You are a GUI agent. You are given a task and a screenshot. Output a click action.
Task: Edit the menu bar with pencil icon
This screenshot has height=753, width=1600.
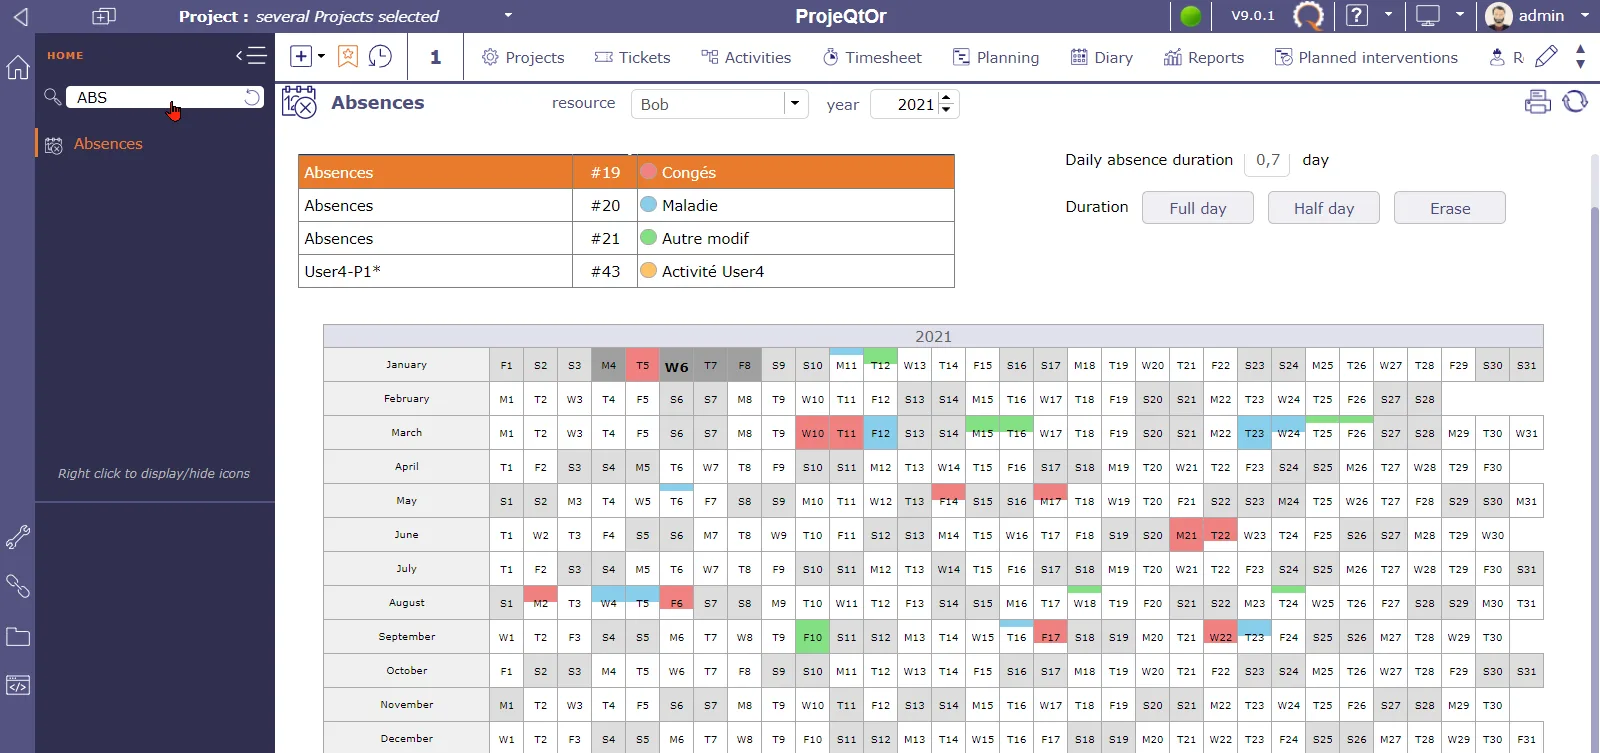tap(1546, 57)
